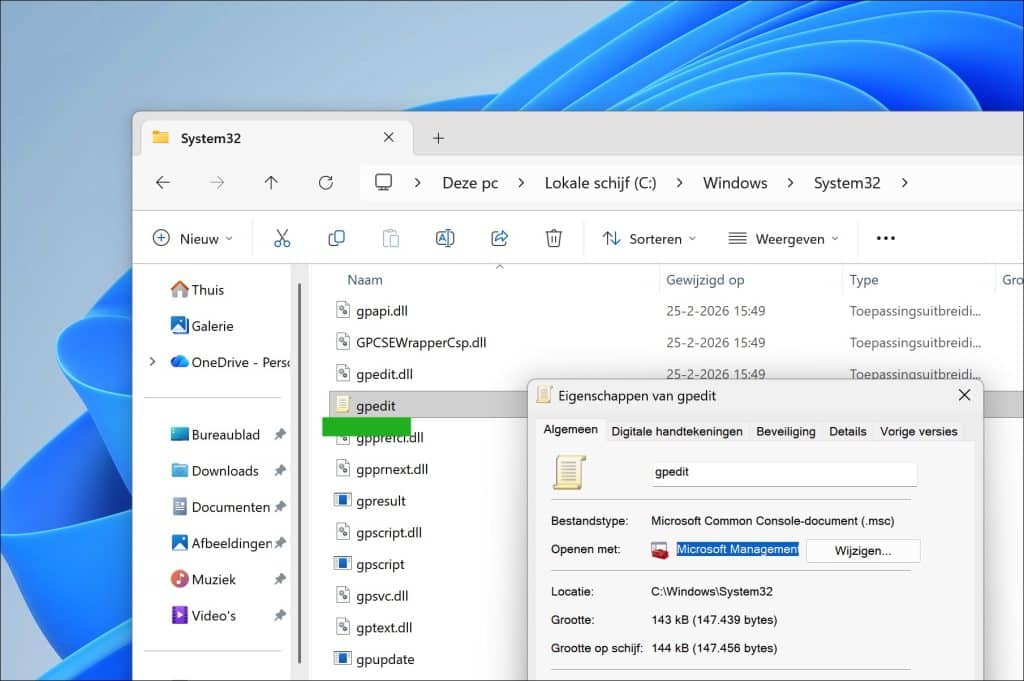This screenshot has width=1024, height=681.
Task: Open the Weergeven dropdown
Action: click(783, 239)
